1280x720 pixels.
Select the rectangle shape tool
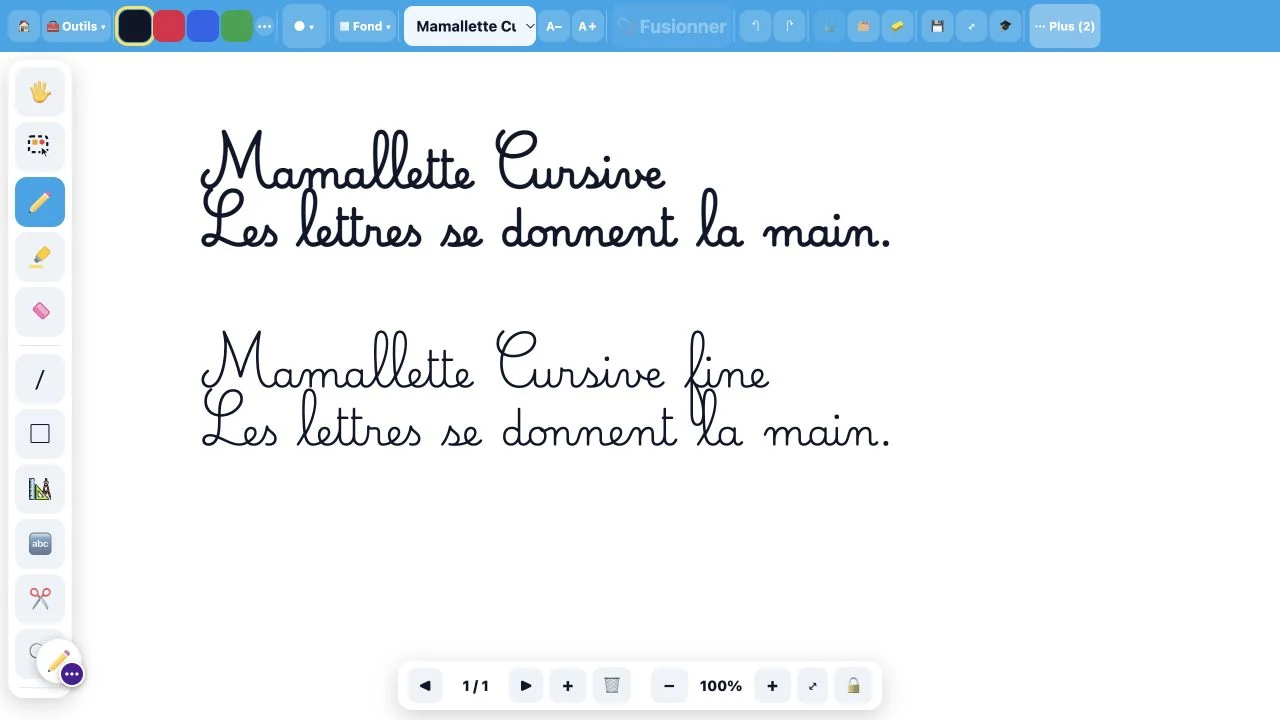pos(40,434)
